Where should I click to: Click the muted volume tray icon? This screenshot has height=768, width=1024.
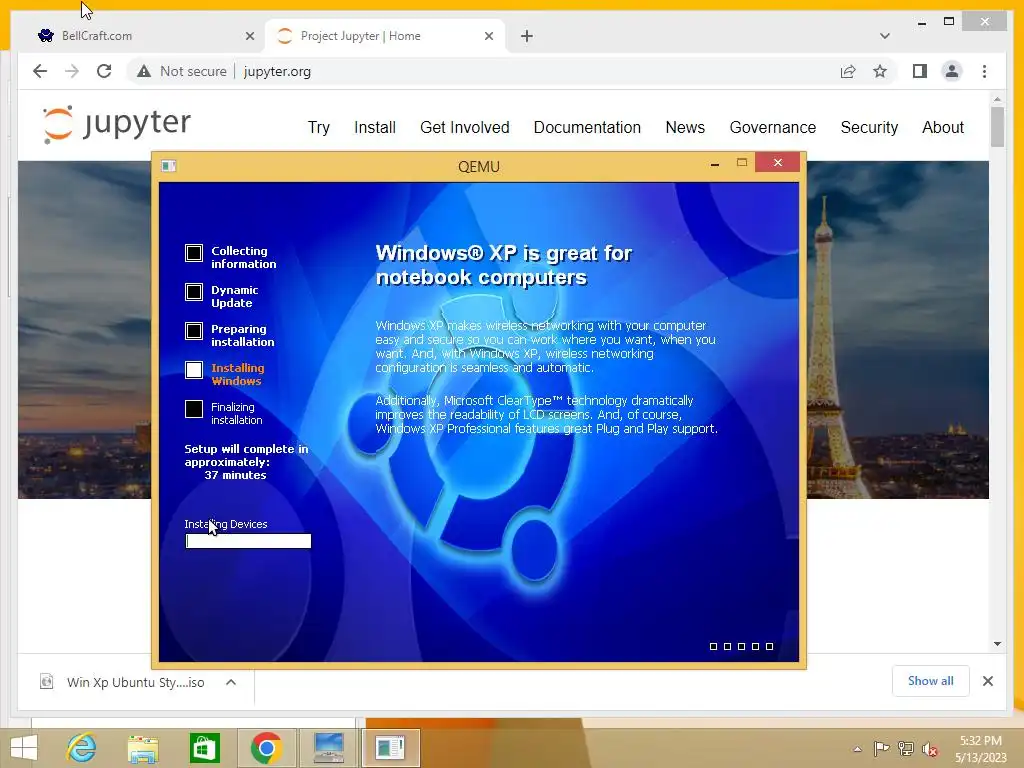929,748
